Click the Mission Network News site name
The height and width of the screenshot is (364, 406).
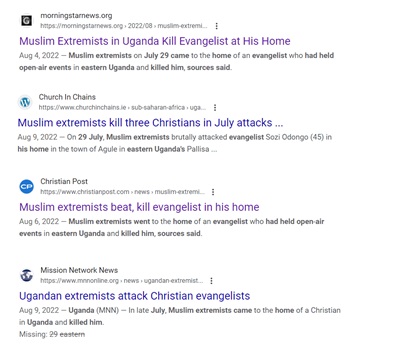(79, 270)
